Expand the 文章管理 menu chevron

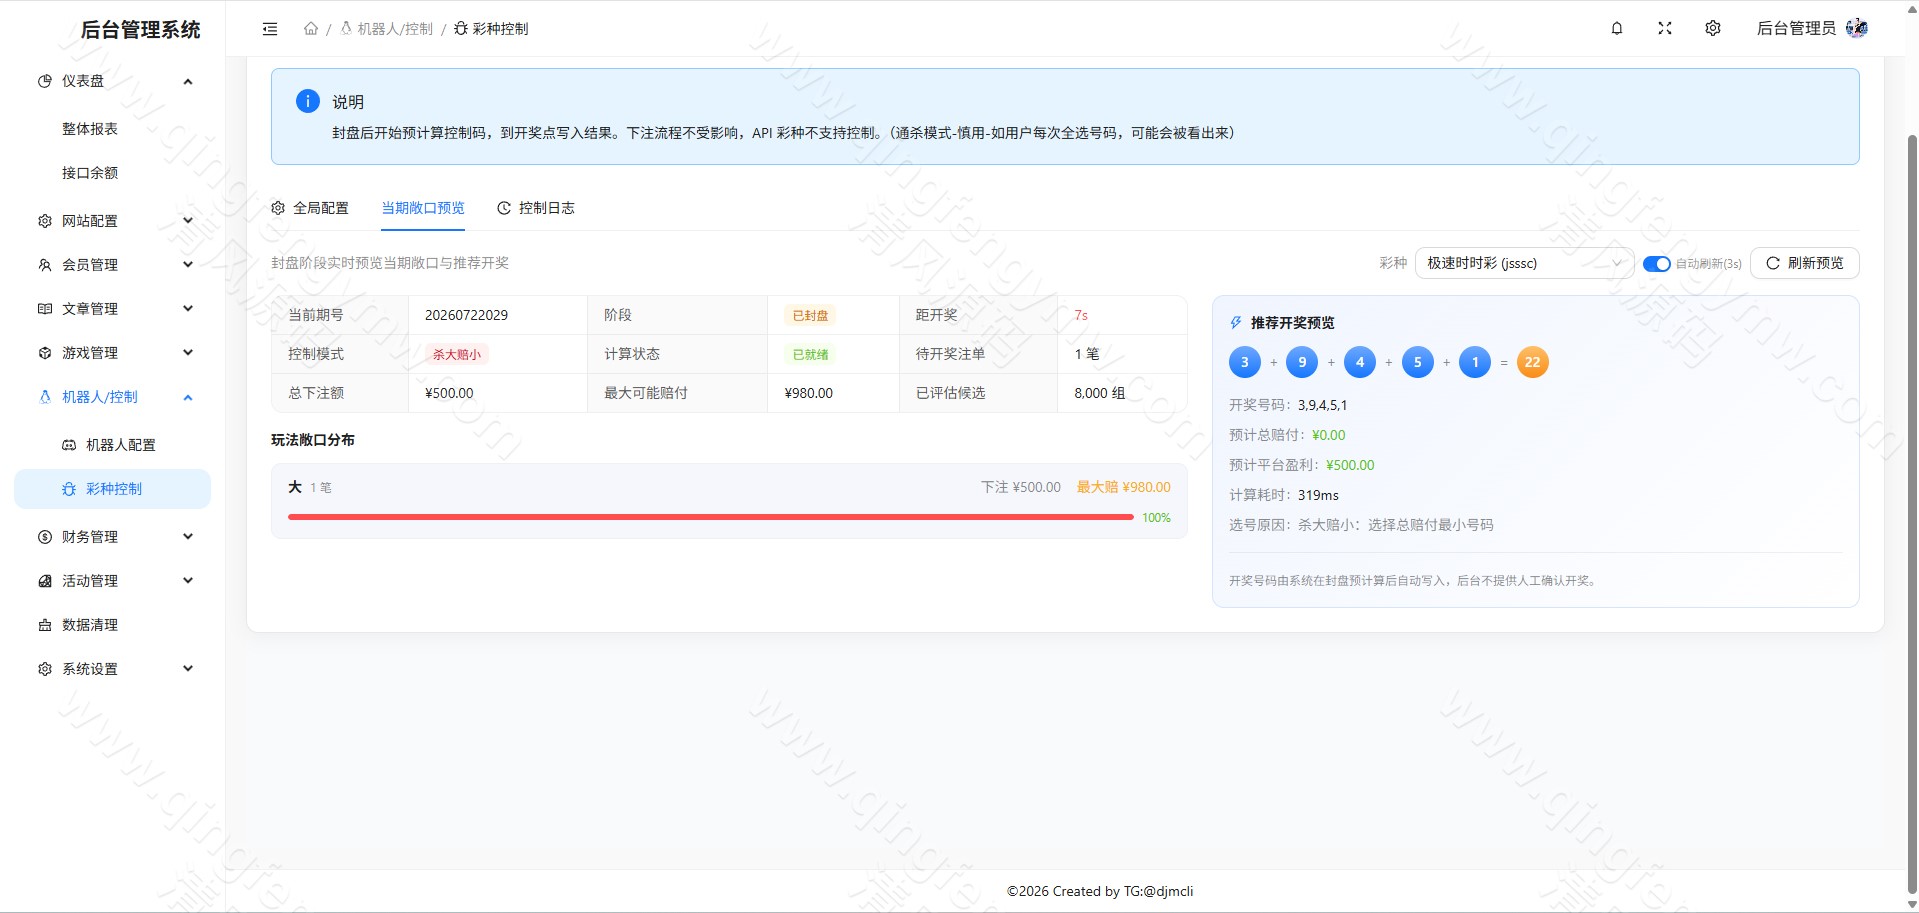pyautogui.click(x=188, y=309)
